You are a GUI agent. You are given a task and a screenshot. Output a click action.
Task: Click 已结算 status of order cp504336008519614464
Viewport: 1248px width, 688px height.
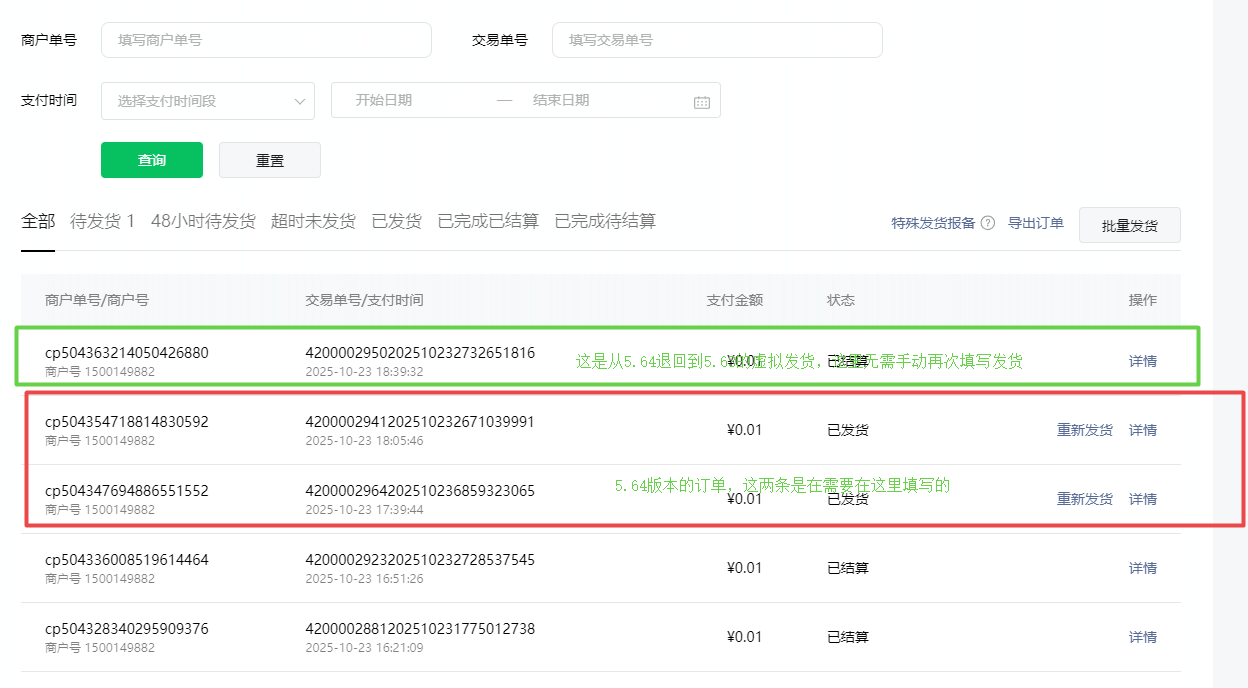click(x=848, y=568)
